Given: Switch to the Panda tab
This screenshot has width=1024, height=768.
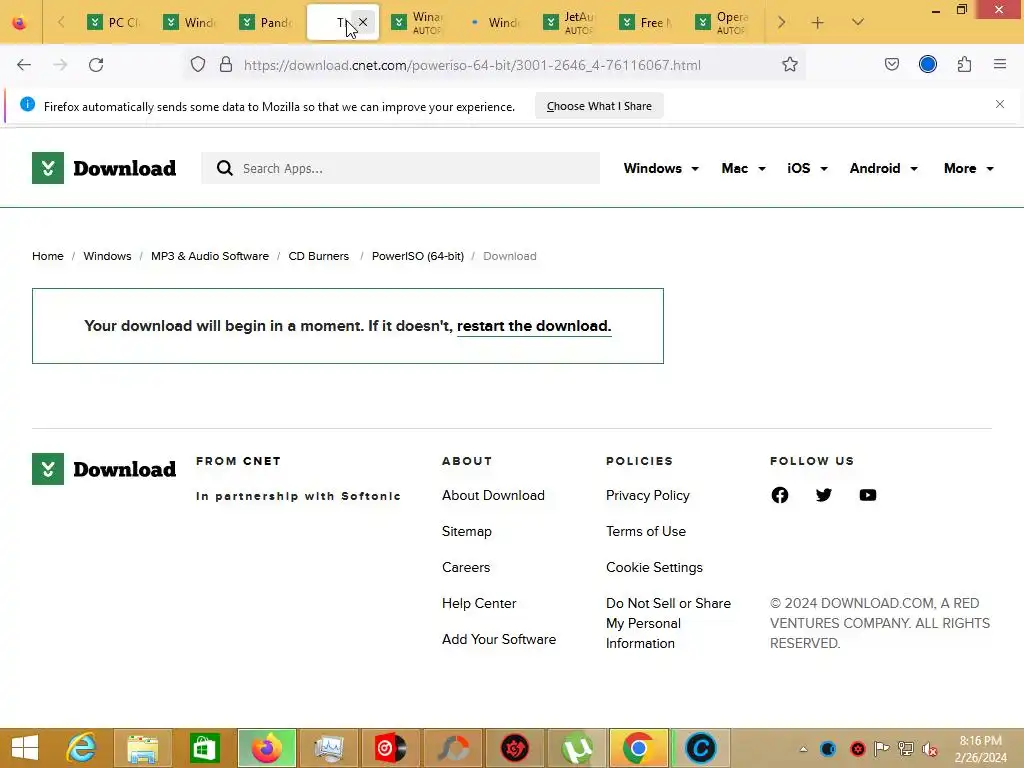Looking at the screenshot, I should (x=266, y=22).
